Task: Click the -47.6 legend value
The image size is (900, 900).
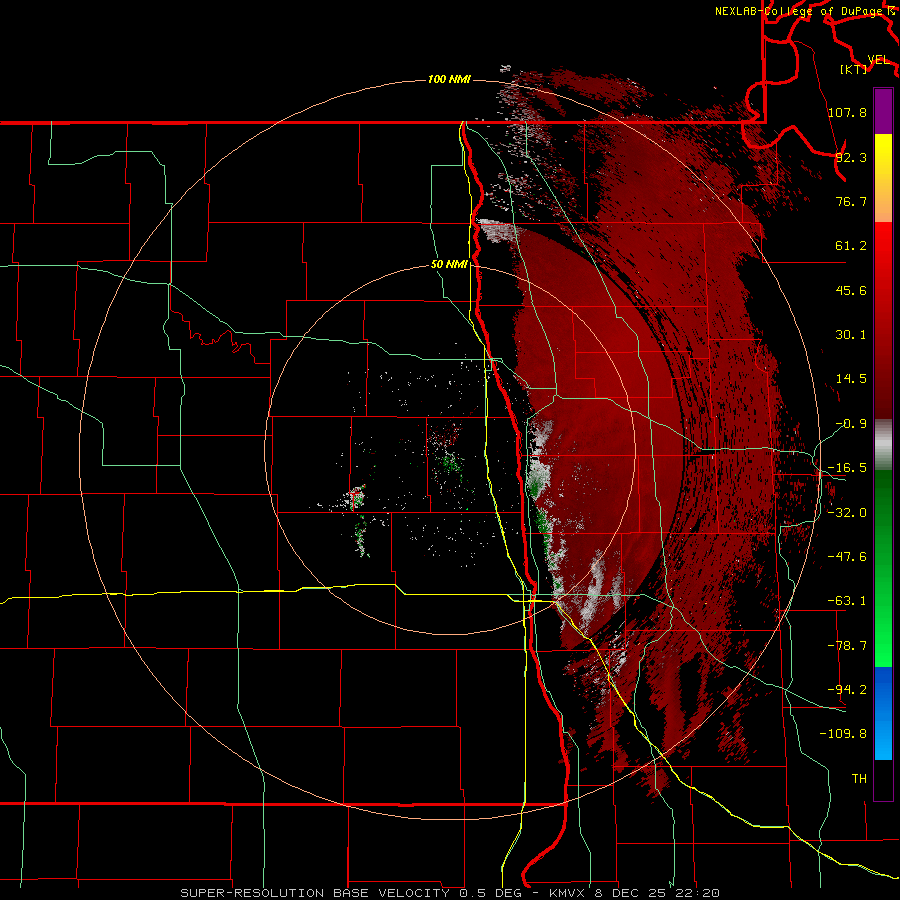Action: (847, 557)
